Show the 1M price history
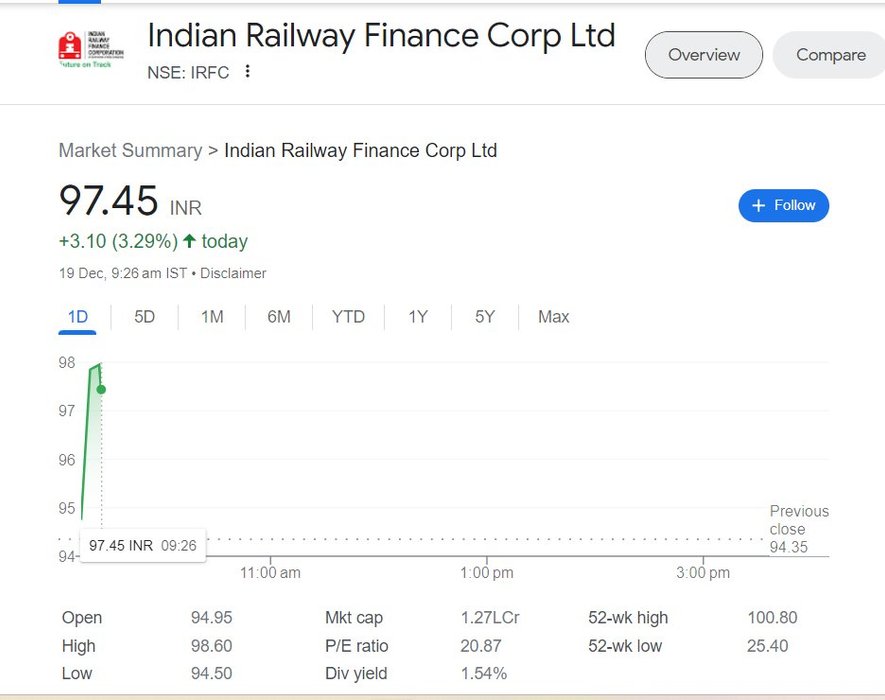Screen dimensions: 885x700 pos(212,317)
